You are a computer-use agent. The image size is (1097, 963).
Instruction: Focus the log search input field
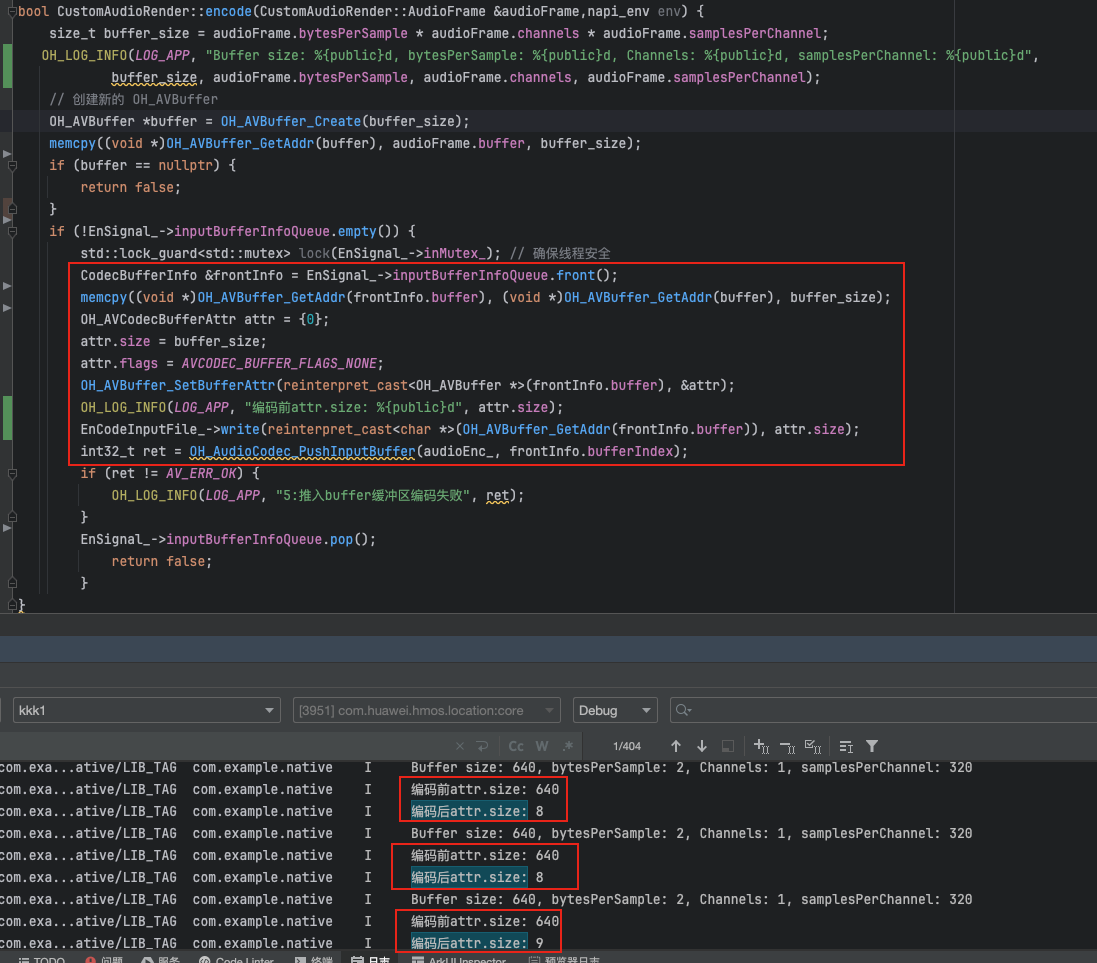[x=883, y=710]
